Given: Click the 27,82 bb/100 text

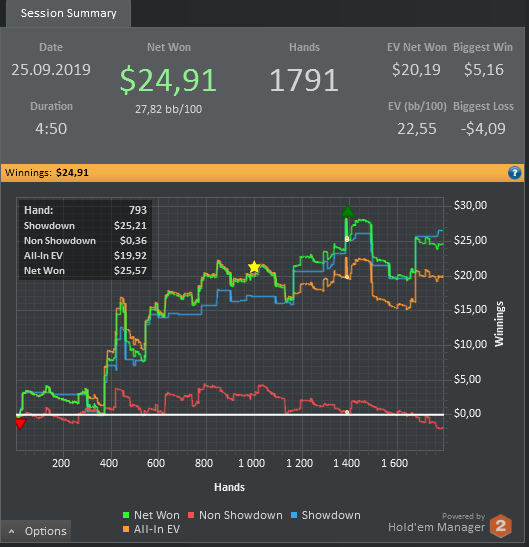Looking at the screenshot, I should (x=169, y=109).
